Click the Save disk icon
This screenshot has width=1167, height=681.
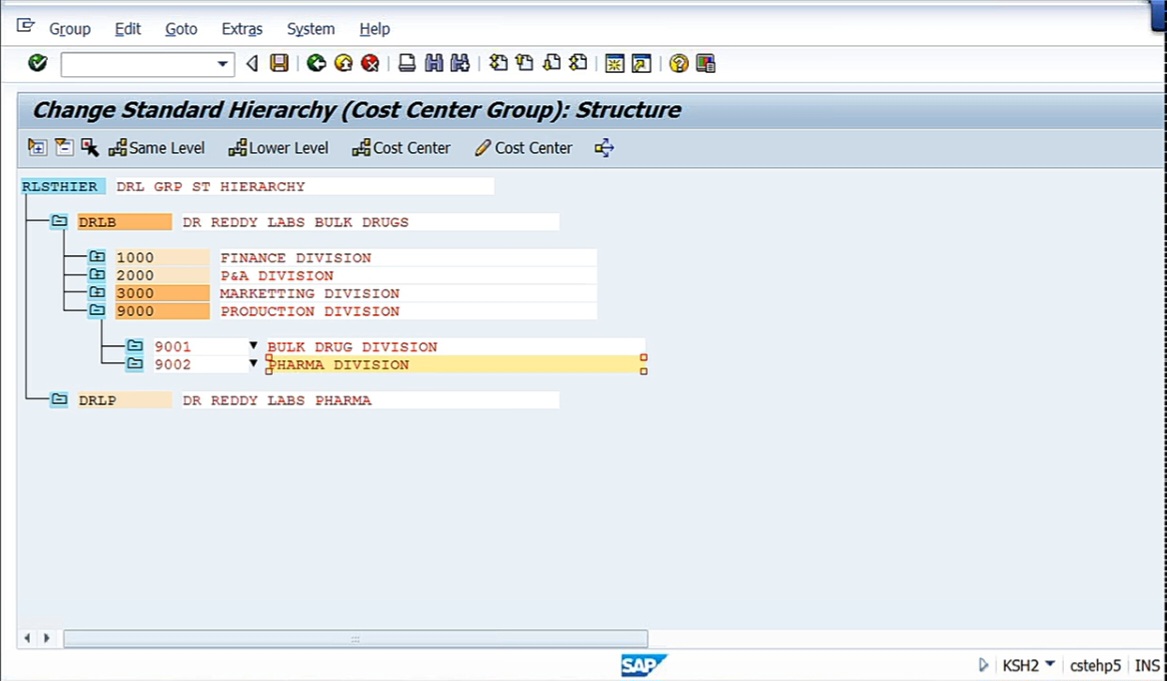point(279,63)
